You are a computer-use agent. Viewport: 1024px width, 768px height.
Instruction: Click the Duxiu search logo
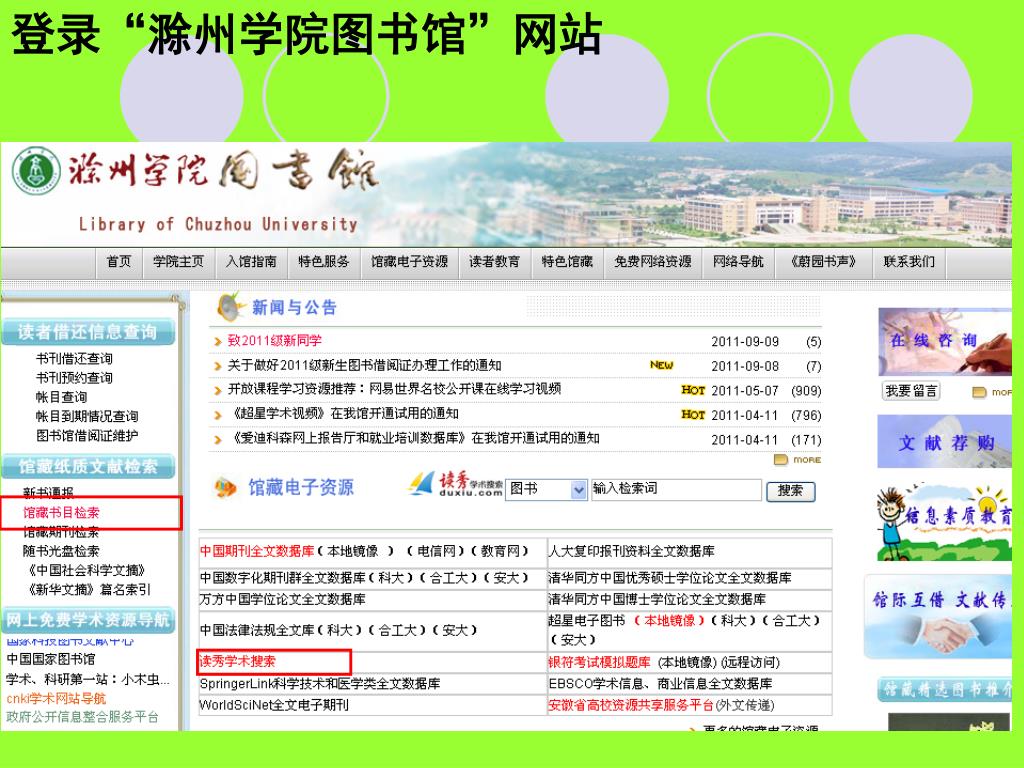pyautogui.click(x=455, y=487)
